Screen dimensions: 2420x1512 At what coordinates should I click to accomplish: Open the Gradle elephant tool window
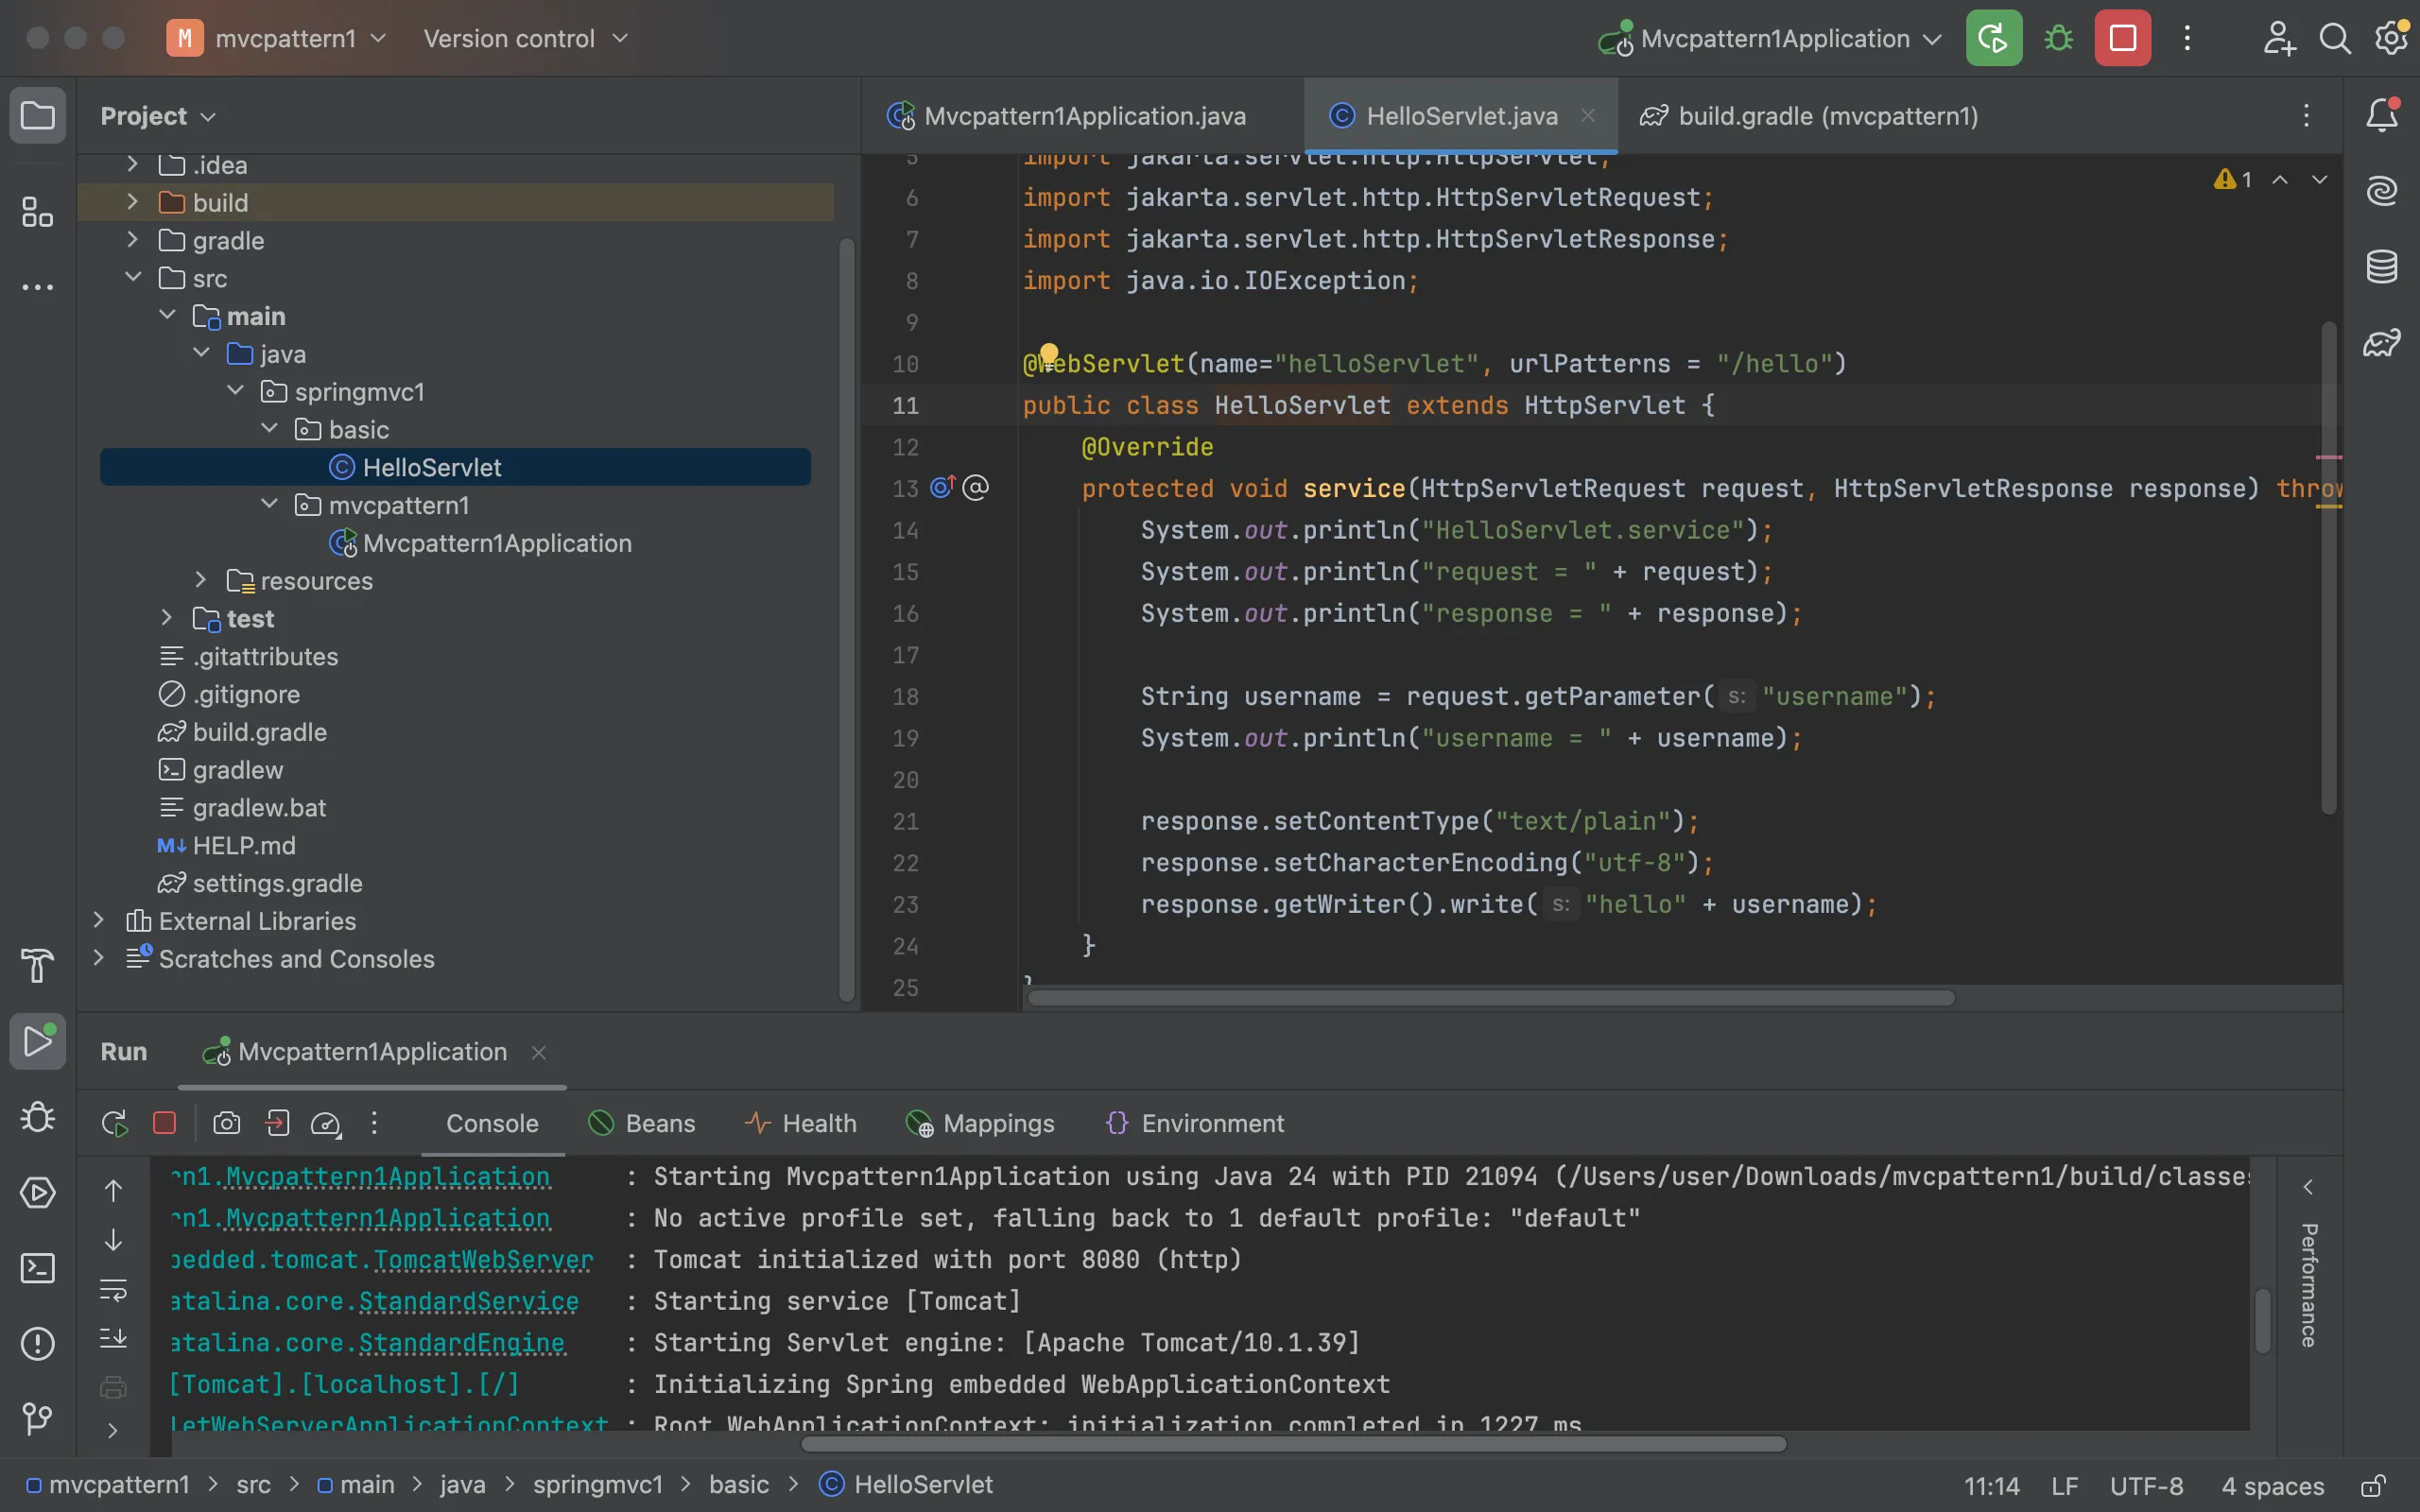2382,342
